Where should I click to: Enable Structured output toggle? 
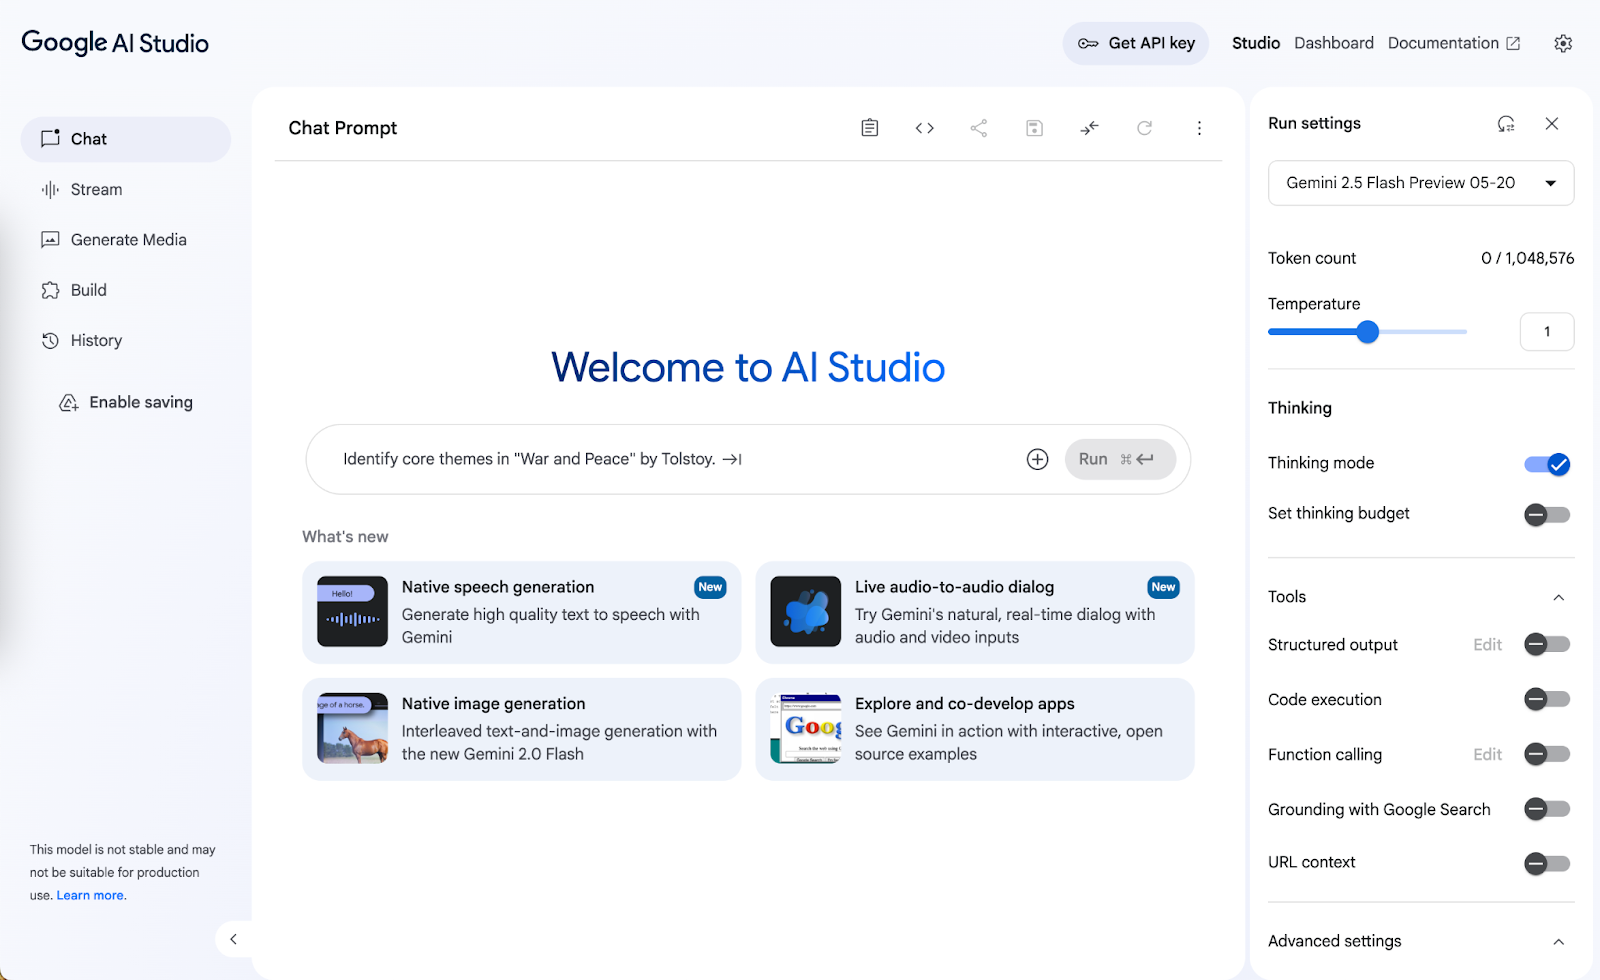1547,645
